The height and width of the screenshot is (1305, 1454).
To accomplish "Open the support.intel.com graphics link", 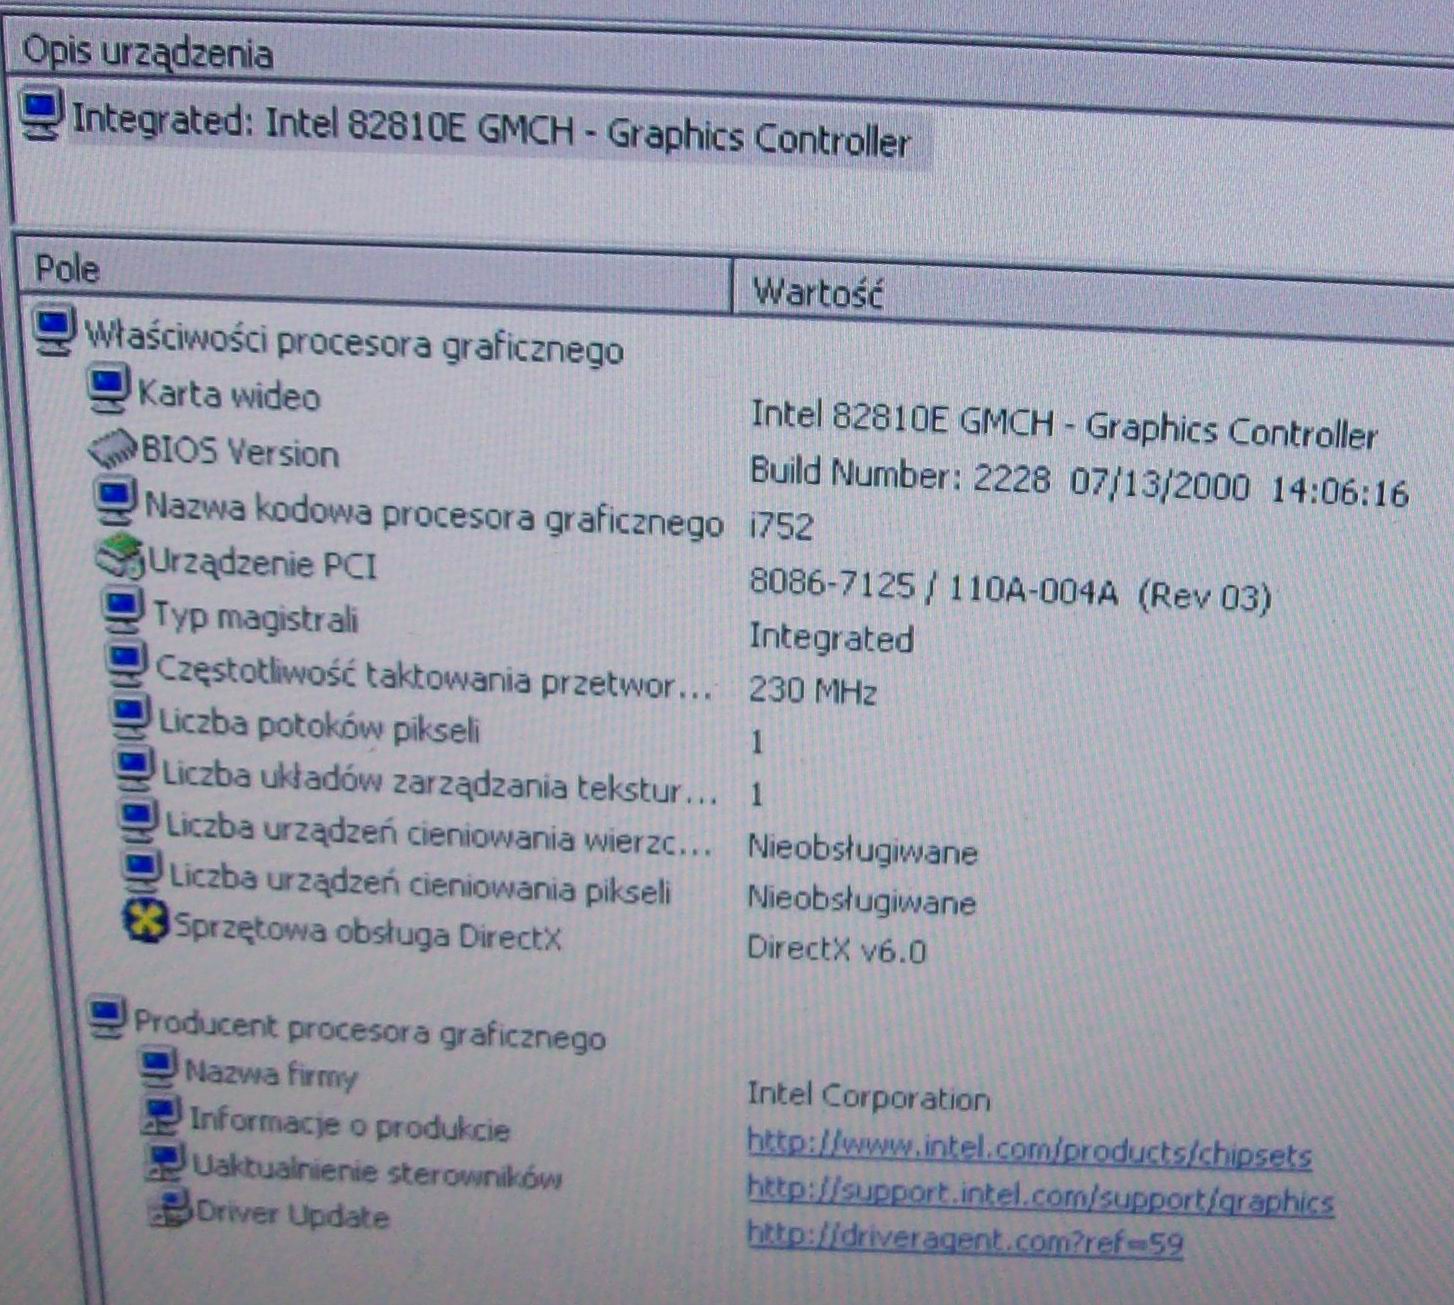I will (1040, 1195).
